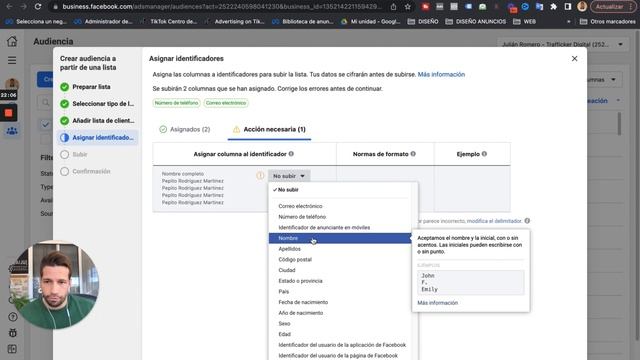Go to the Añadir lista de clientes step

pyautogui.click(x=97, y=121)
